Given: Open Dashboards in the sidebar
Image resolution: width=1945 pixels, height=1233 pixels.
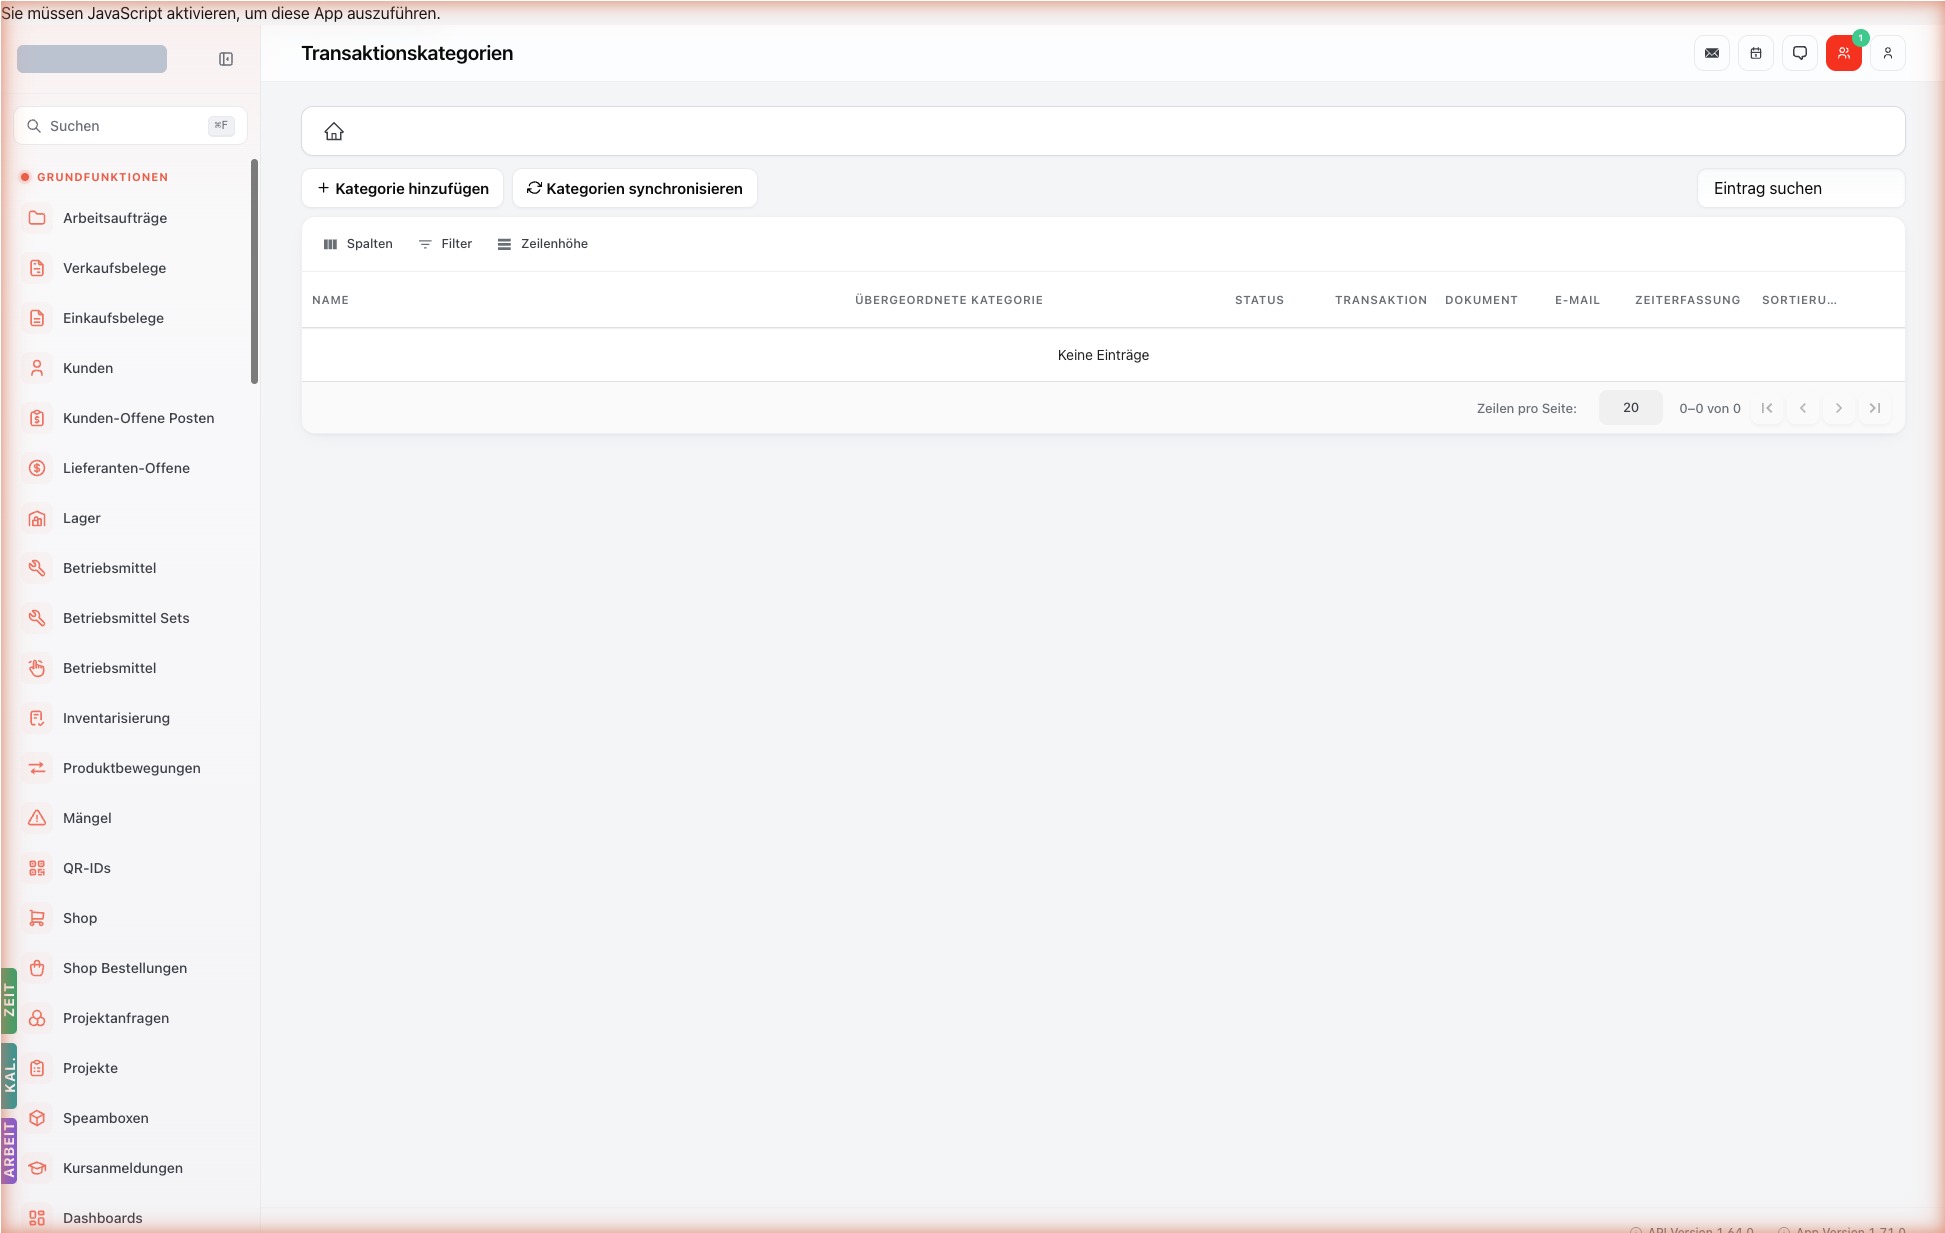Looking at the screenshot, I should [x=131, y=1218].
